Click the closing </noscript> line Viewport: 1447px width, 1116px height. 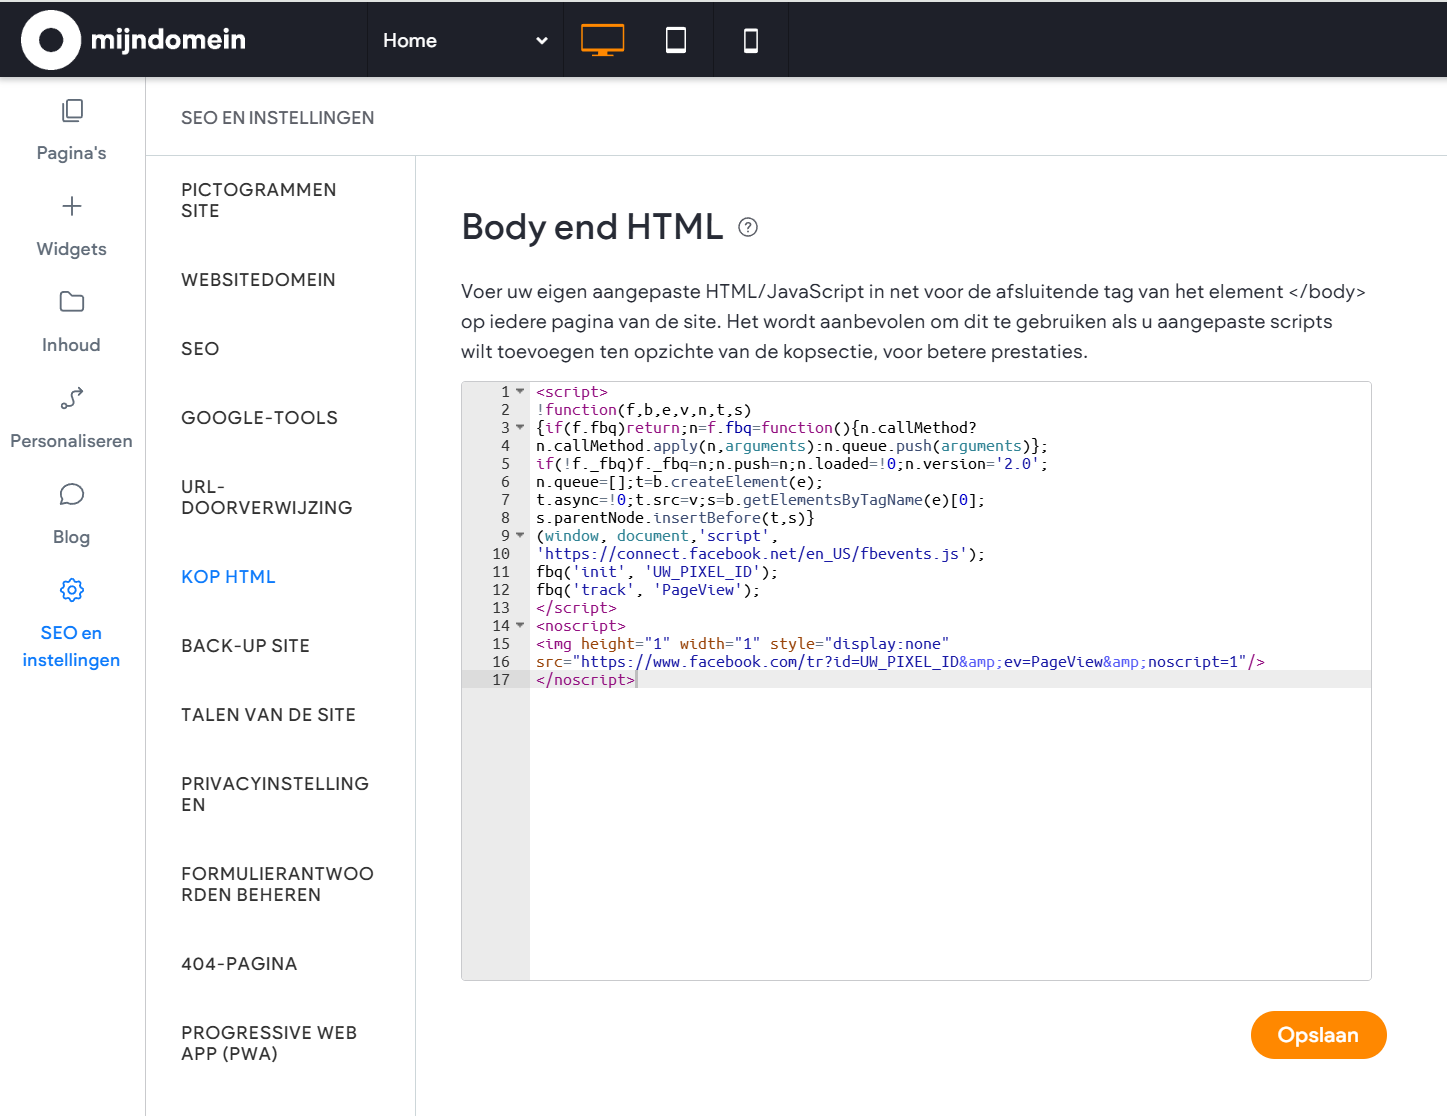click(x=585, y=680)
